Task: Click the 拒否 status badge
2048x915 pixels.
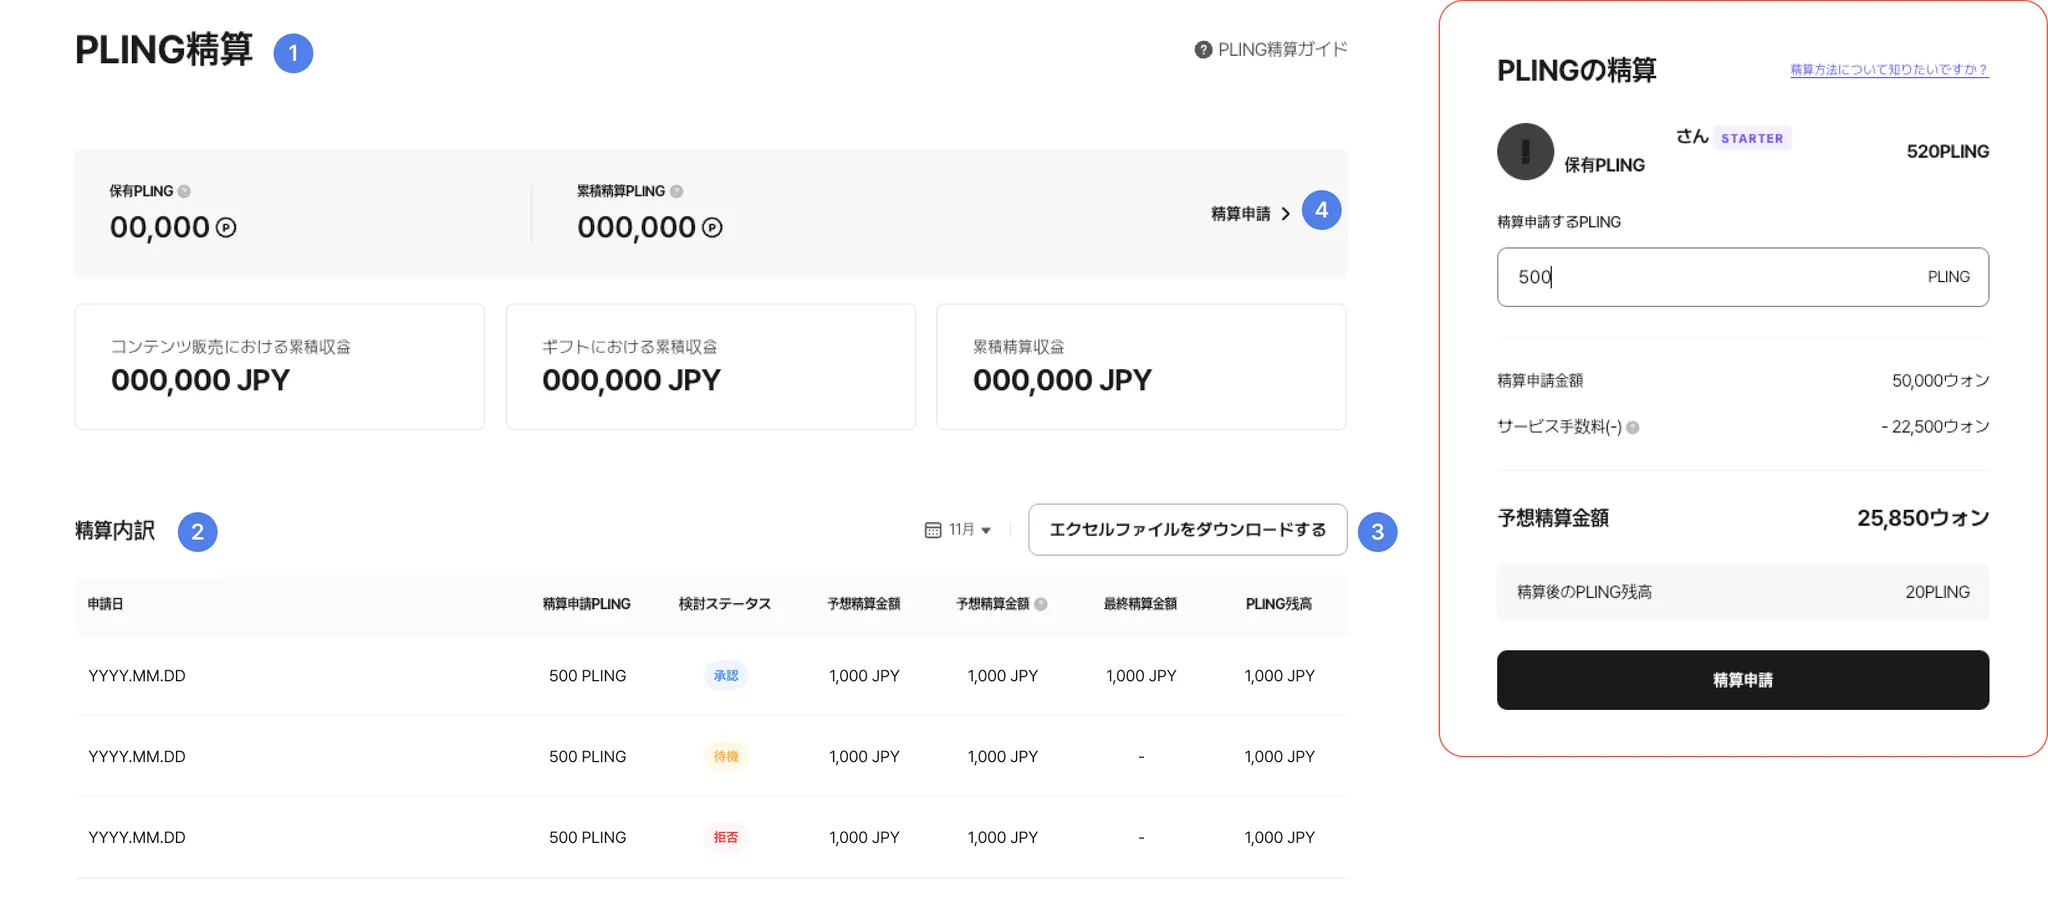Action: click(x=726, y=838)
